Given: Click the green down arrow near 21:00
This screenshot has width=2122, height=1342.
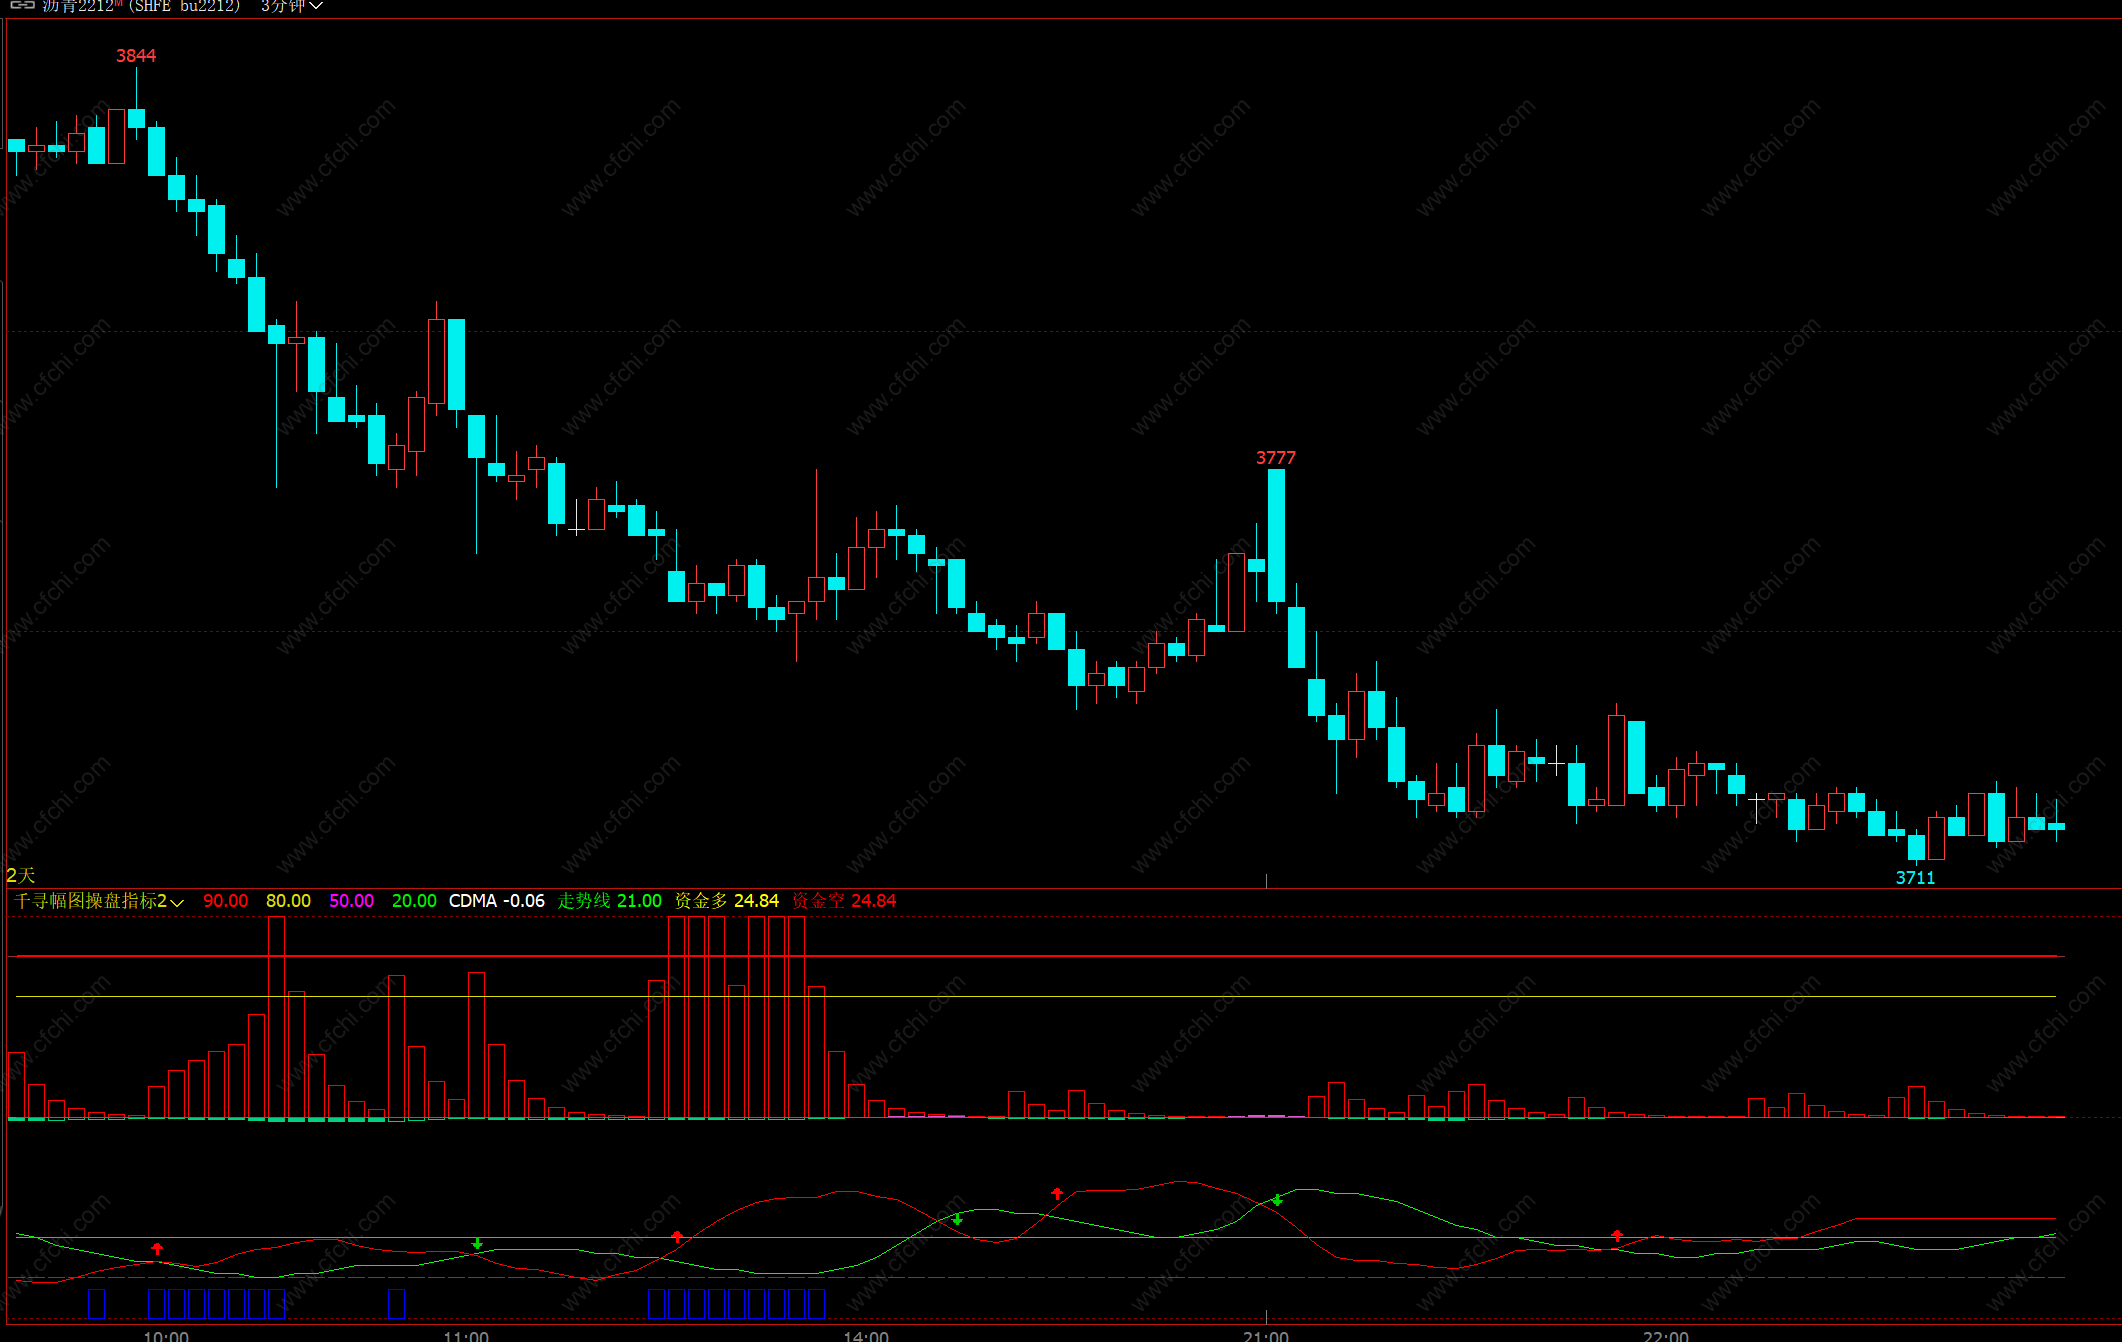Looking at the screenshot, I should (x=1277, y=1199).
